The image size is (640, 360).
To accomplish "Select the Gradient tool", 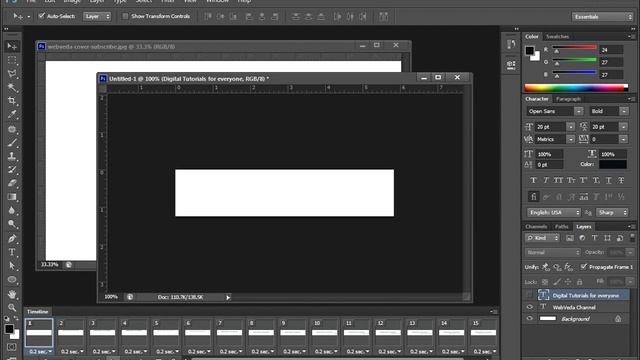I will coord(12,197).
